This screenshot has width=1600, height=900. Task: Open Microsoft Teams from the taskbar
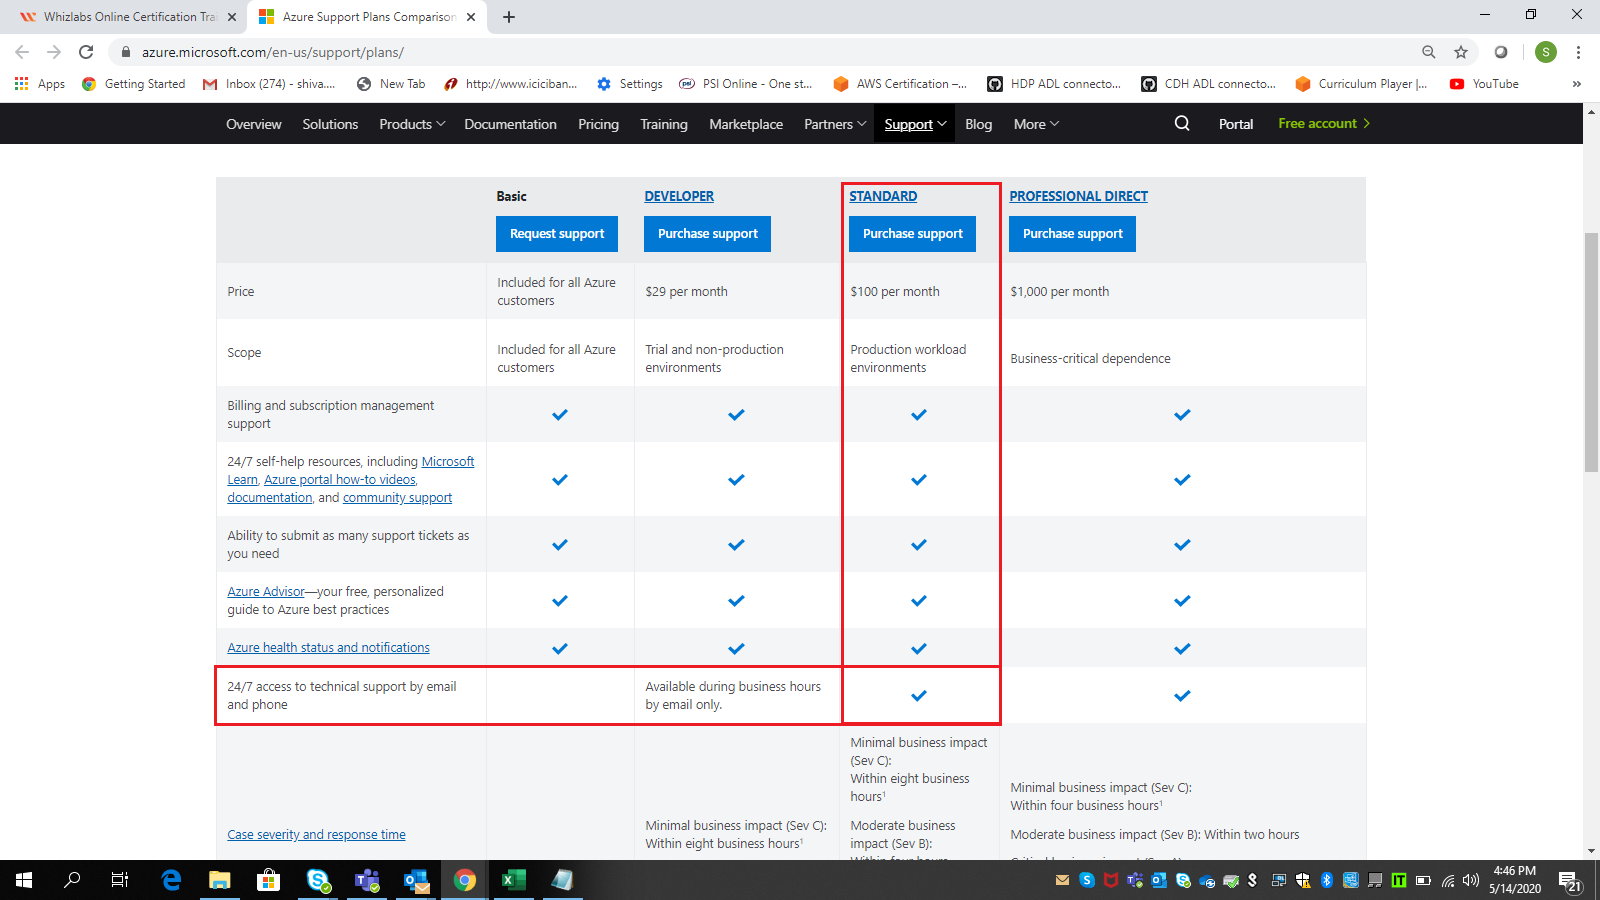(x=367, y=880)
